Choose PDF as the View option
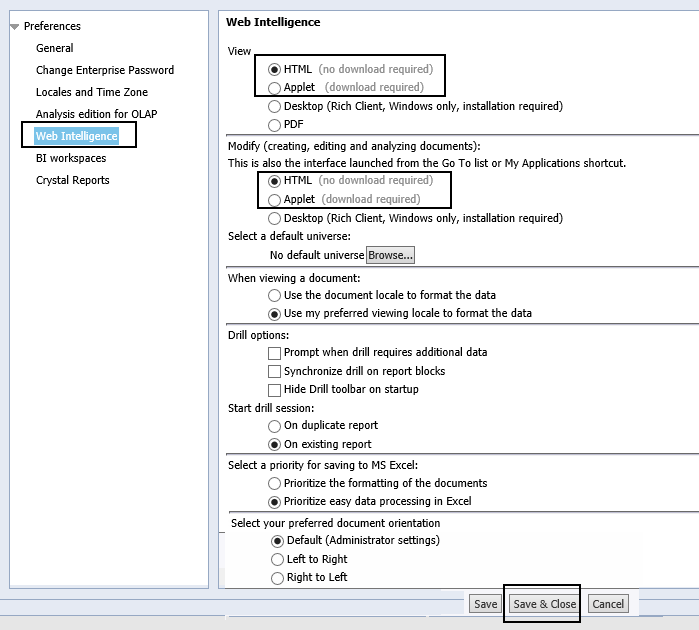The image size is (699, 630). [274, 125]
